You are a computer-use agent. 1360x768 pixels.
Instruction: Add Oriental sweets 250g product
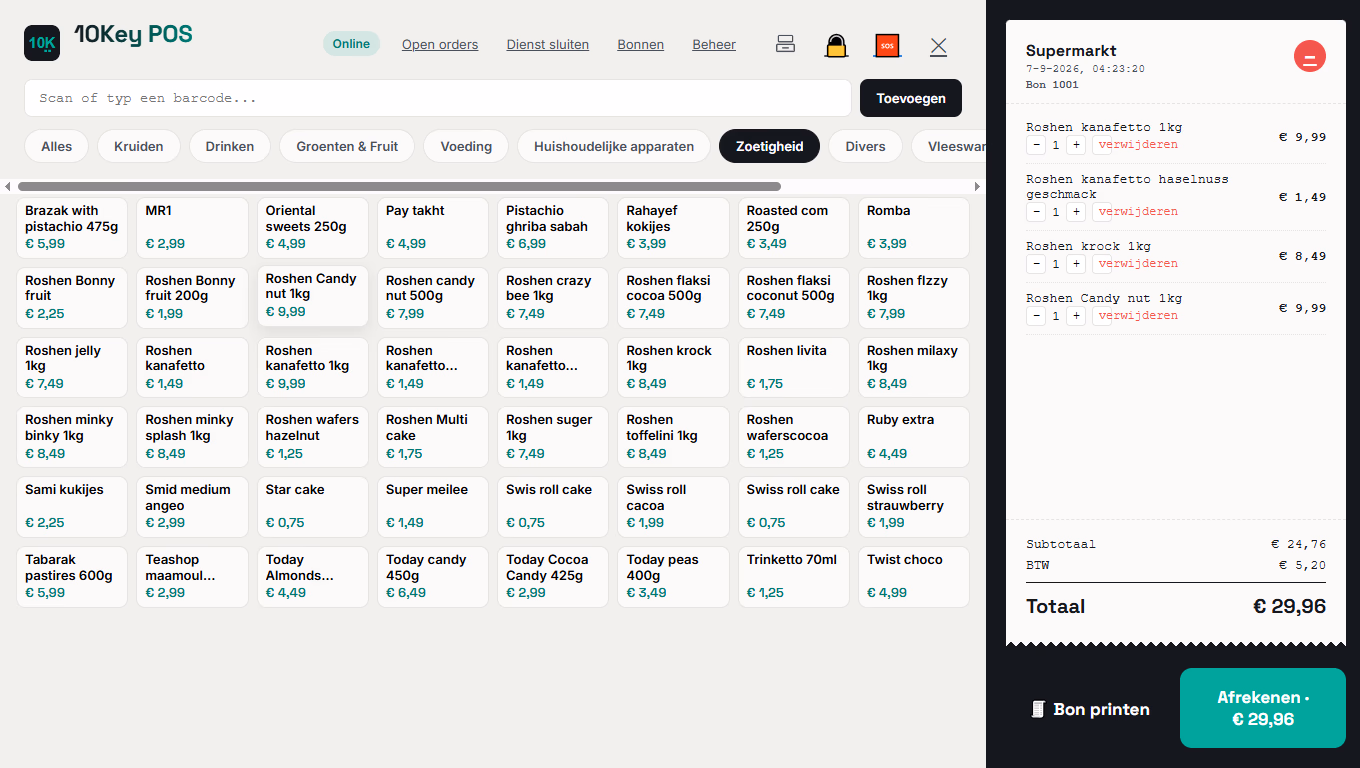[x=312, y=228]
